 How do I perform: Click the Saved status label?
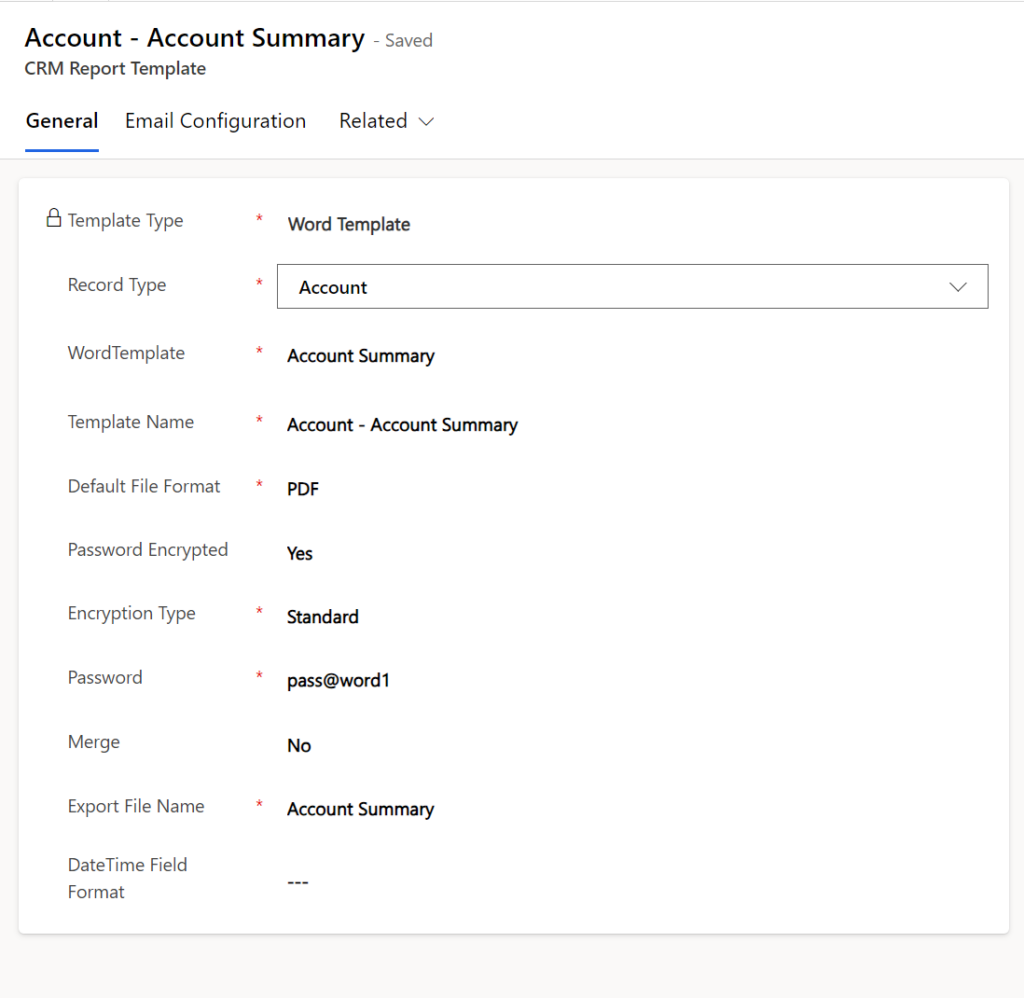[406, 40]
